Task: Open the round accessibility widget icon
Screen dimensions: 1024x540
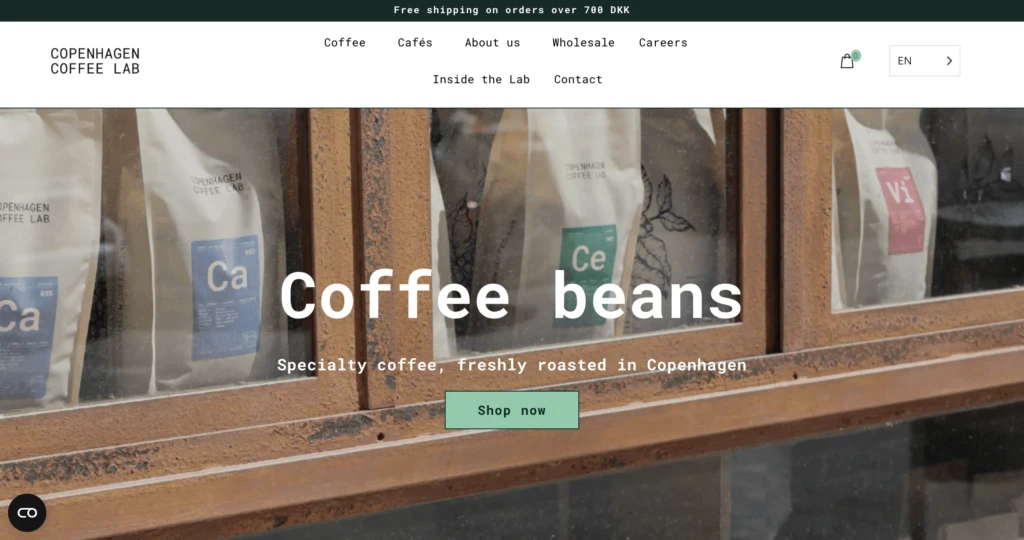Action: coord(27,513)
